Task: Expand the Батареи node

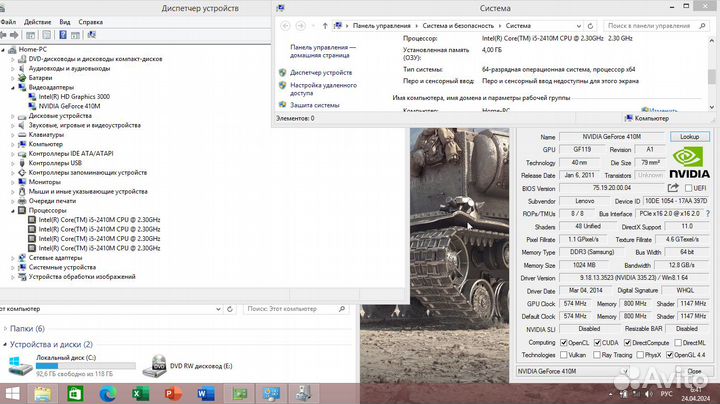Action: pyautogui.click(x=13, y=78)
